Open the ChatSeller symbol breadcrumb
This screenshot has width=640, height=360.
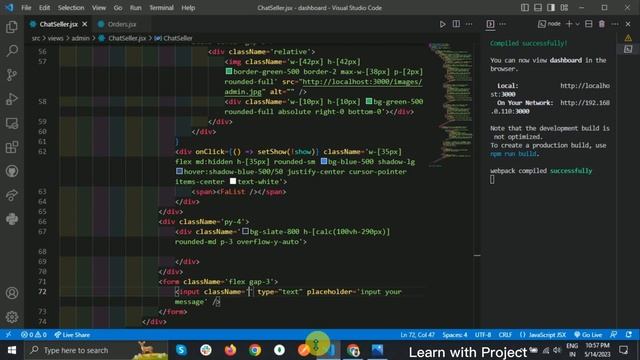177,38
